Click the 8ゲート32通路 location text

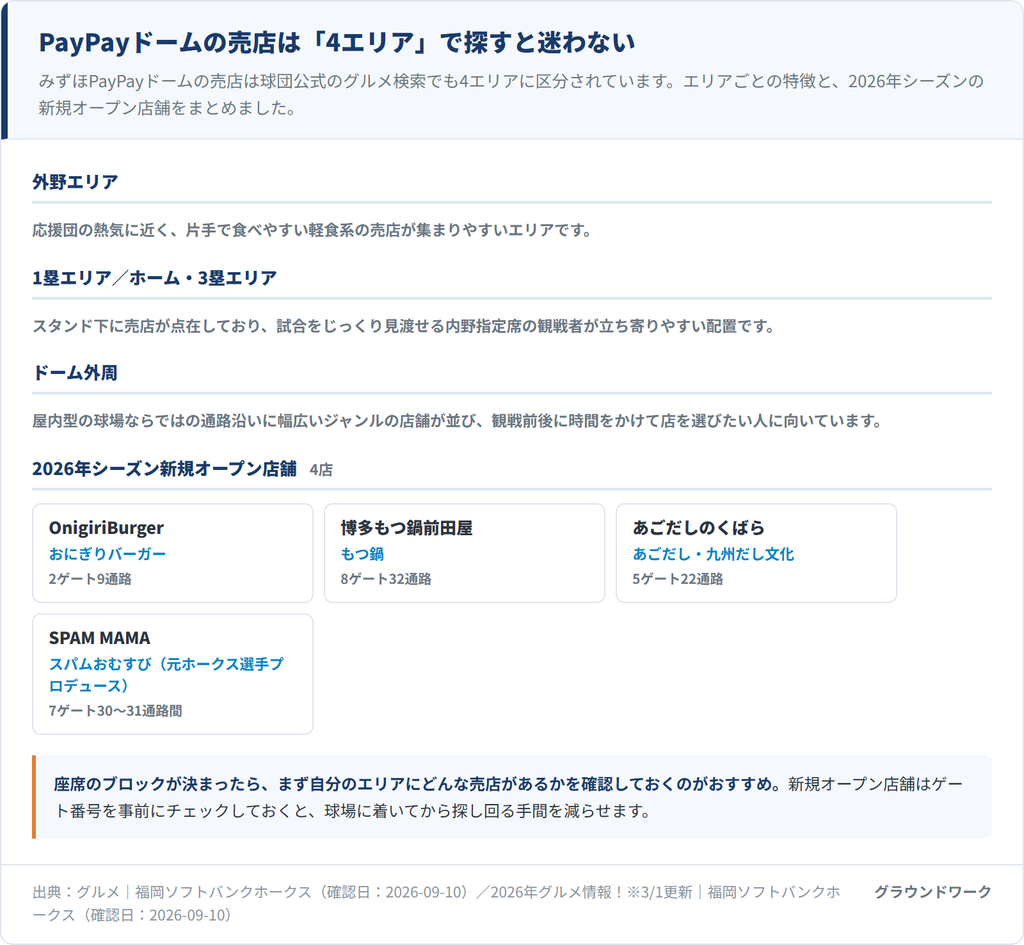(x=386, y=579)
